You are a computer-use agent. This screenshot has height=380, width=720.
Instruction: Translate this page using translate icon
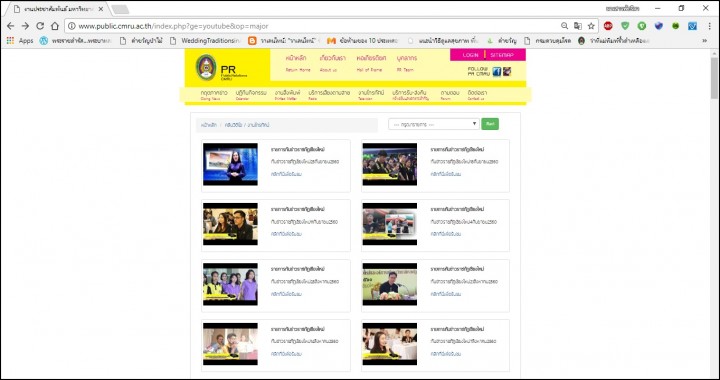point(578,26)
